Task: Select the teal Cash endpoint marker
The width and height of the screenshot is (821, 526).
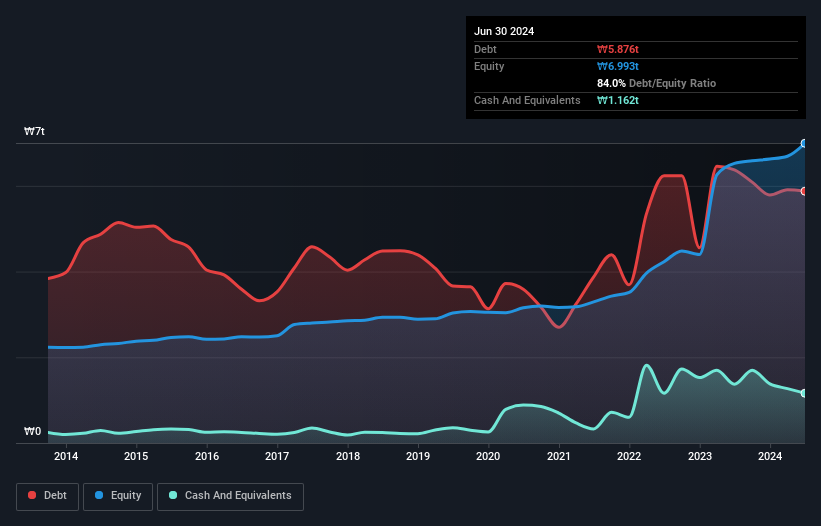Action: tap(804, 393)
